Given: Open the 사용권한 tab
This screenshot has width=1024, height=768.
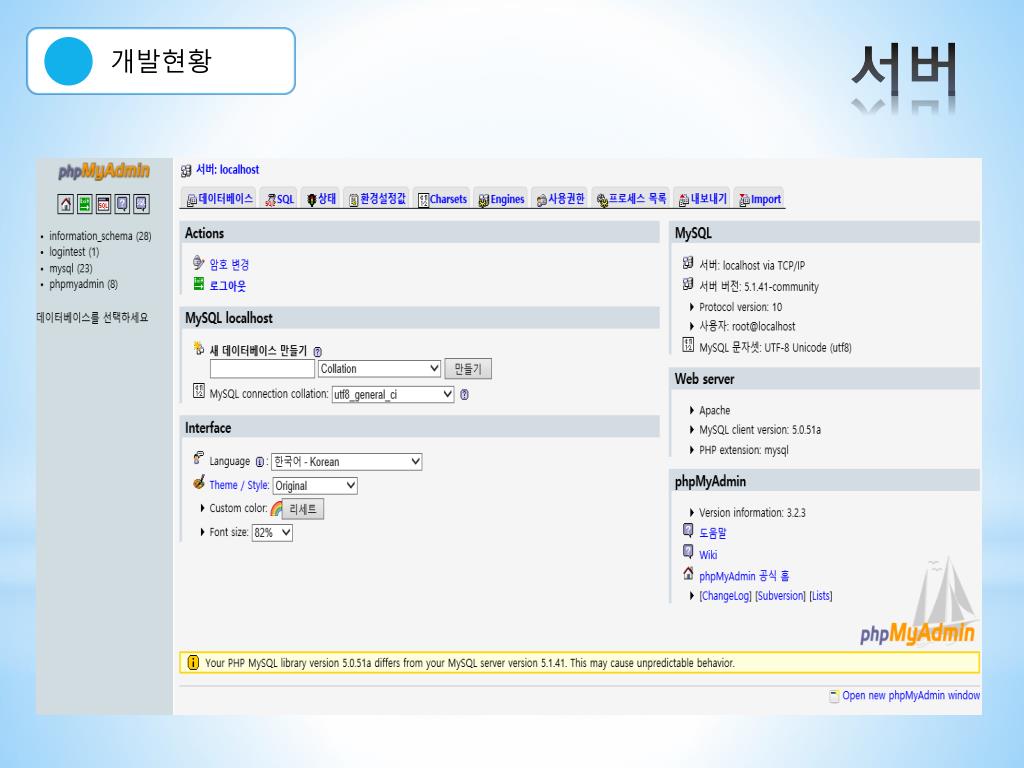Looking at the screenshot, I should coord(560,199).
